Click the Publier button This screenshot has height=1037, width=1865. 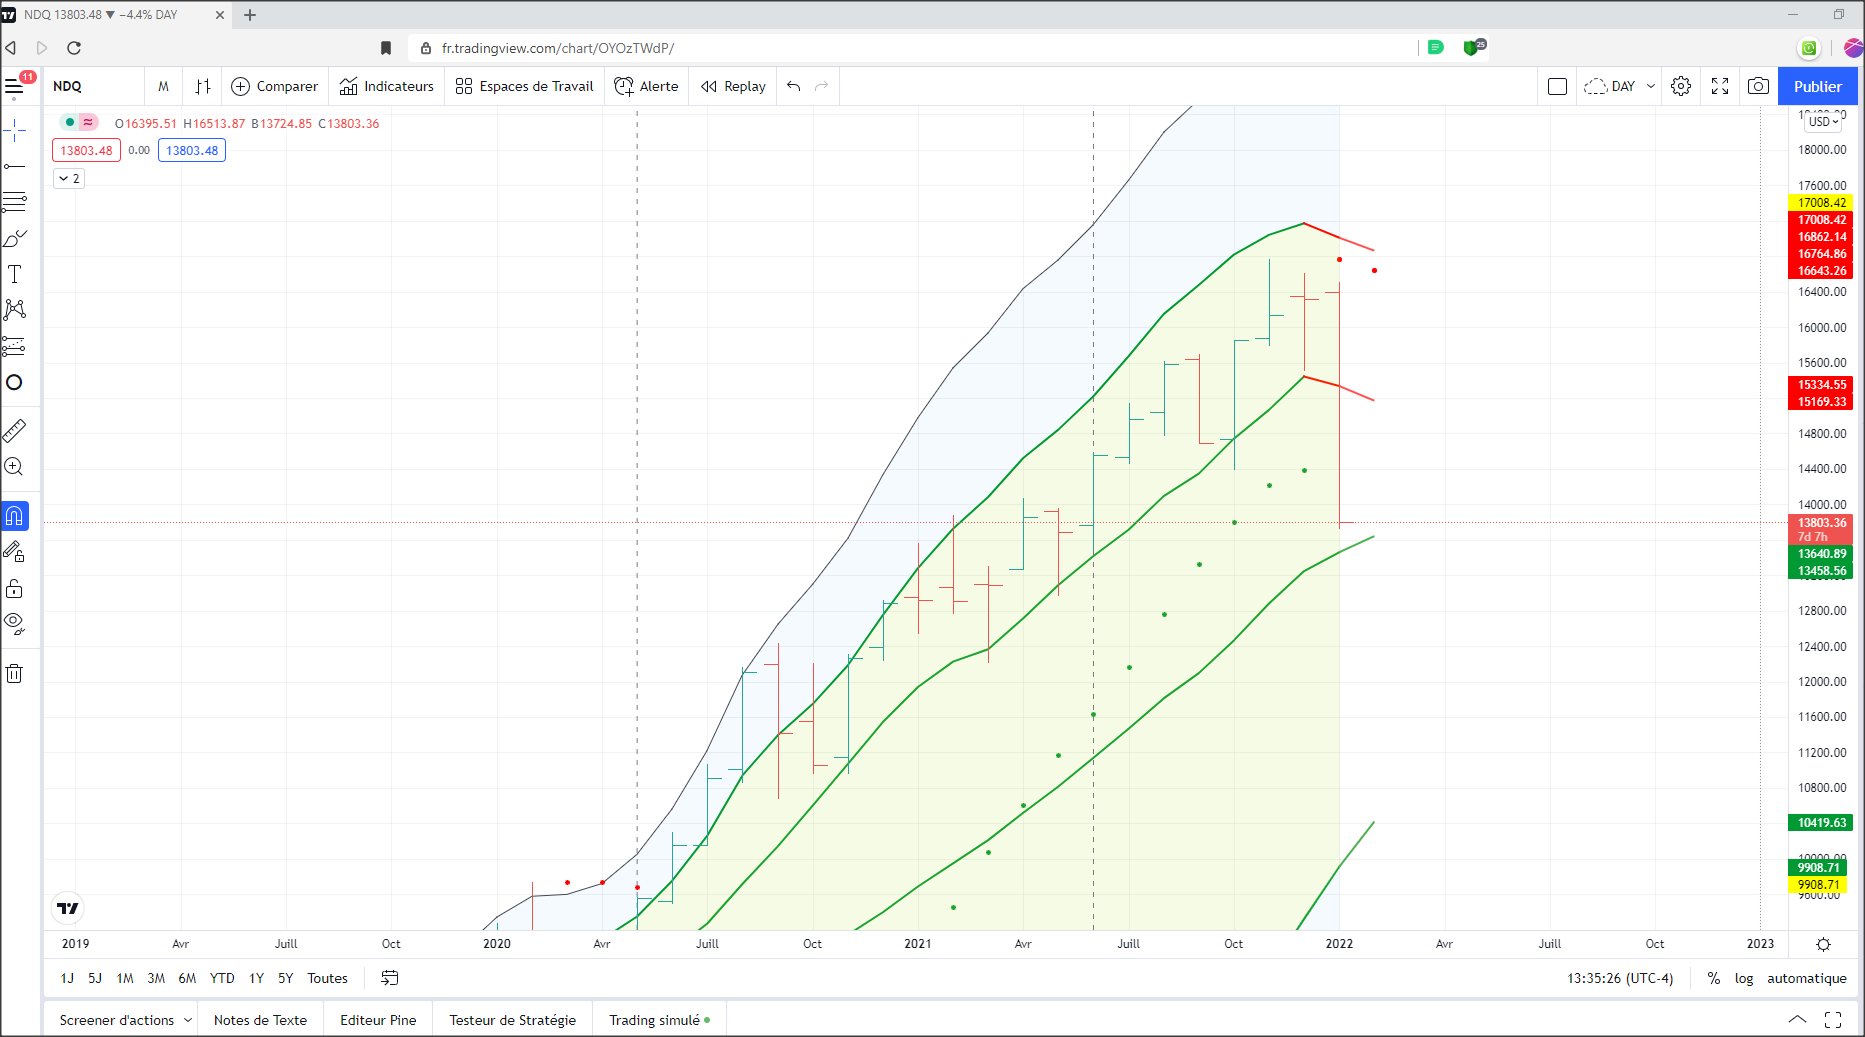(1818, 86)
